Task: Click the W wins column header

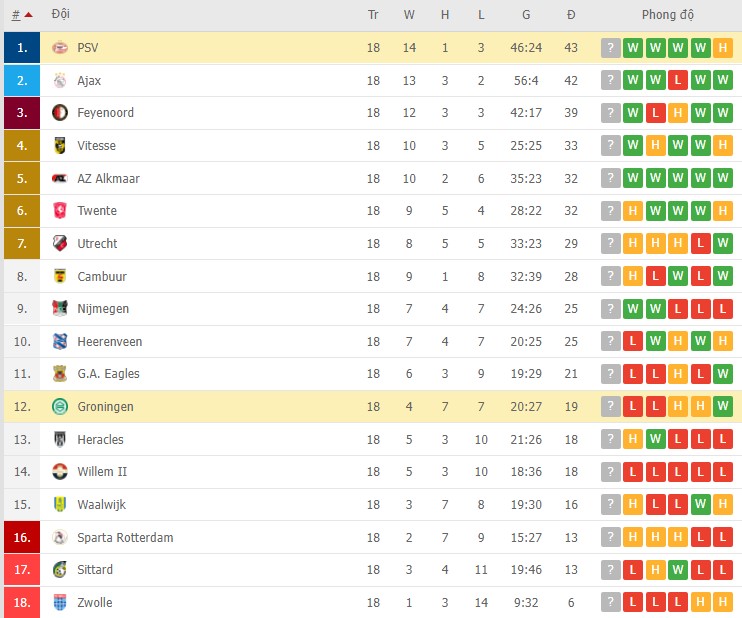Action: pos(409,15)
